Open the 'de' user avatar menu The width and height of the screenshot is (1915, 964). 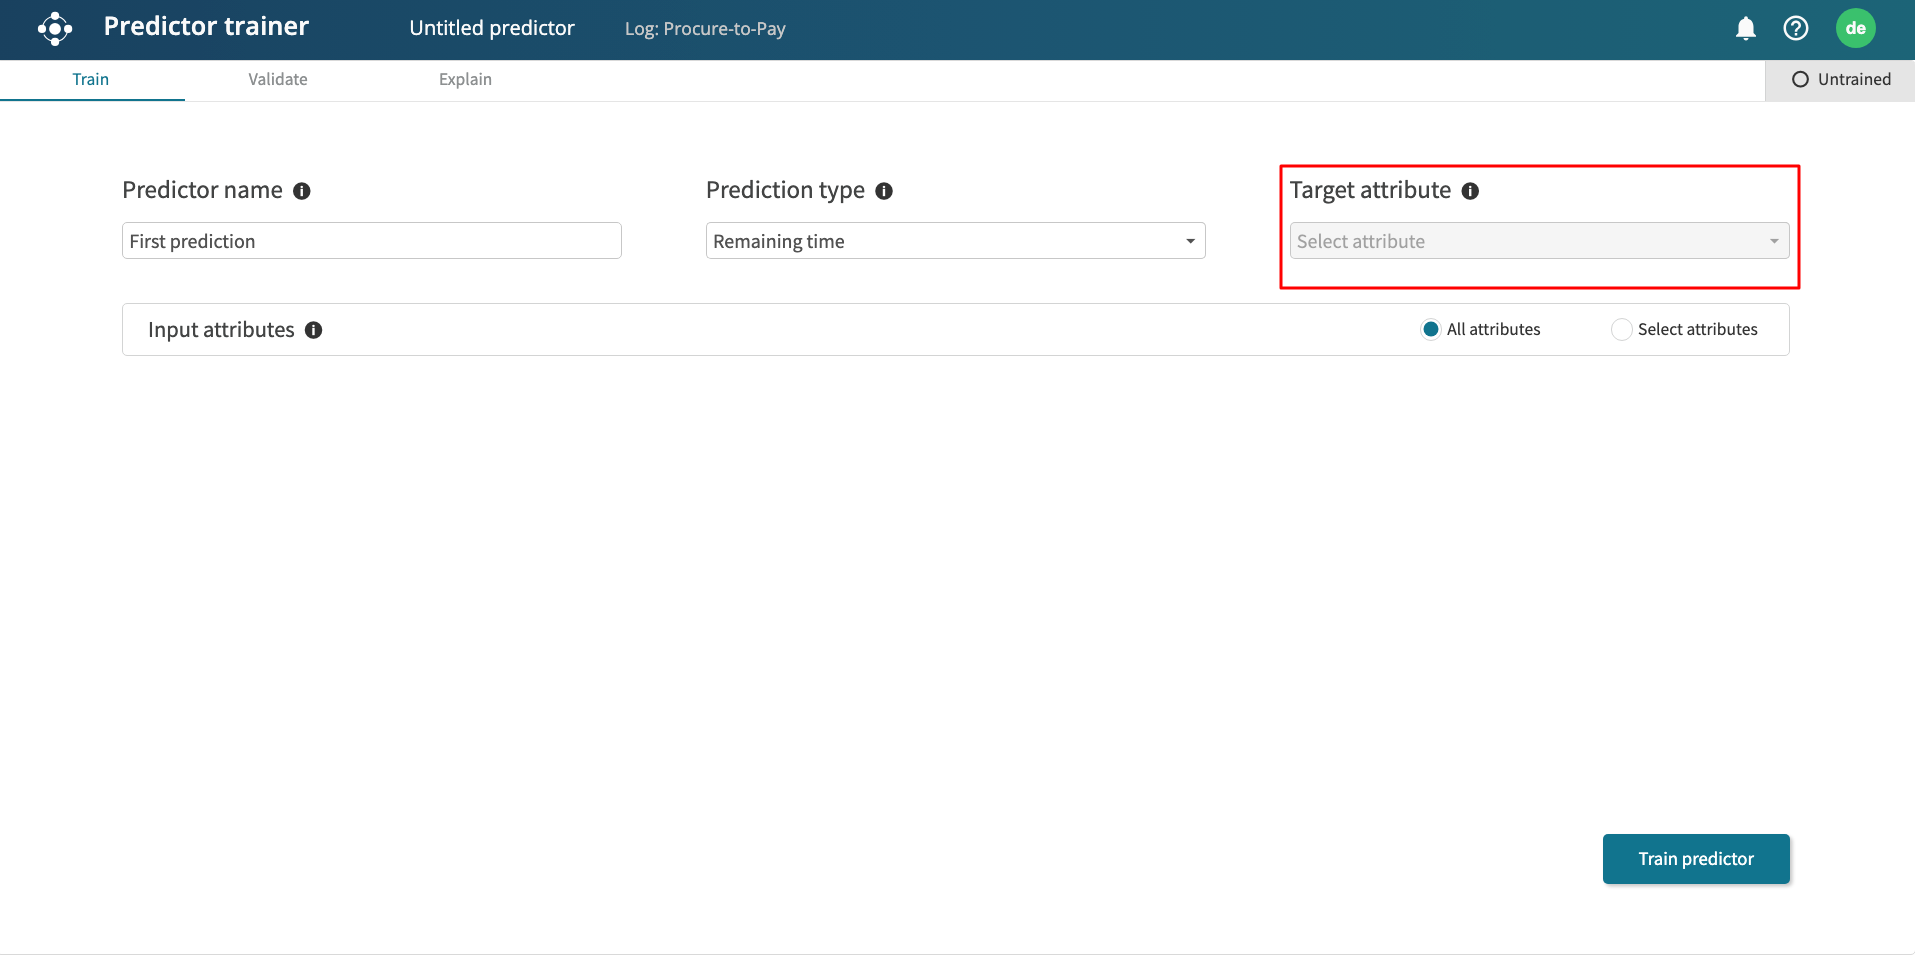(1855, 29)
